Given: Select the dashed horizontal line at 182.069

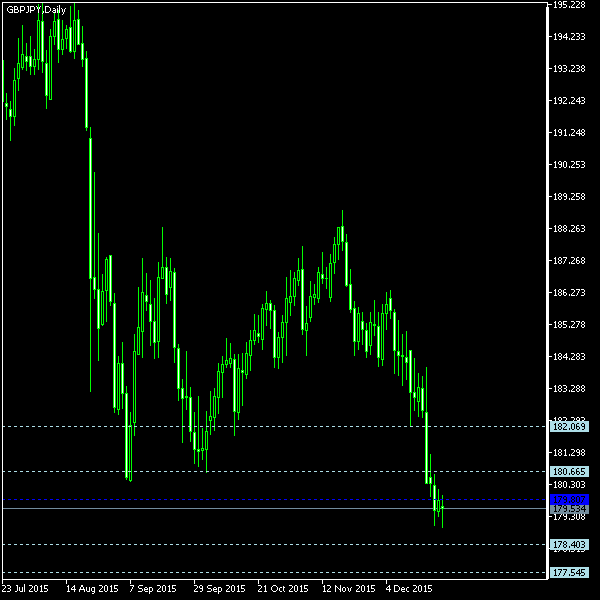Looking at the screenshot, I should pos(274,426).
